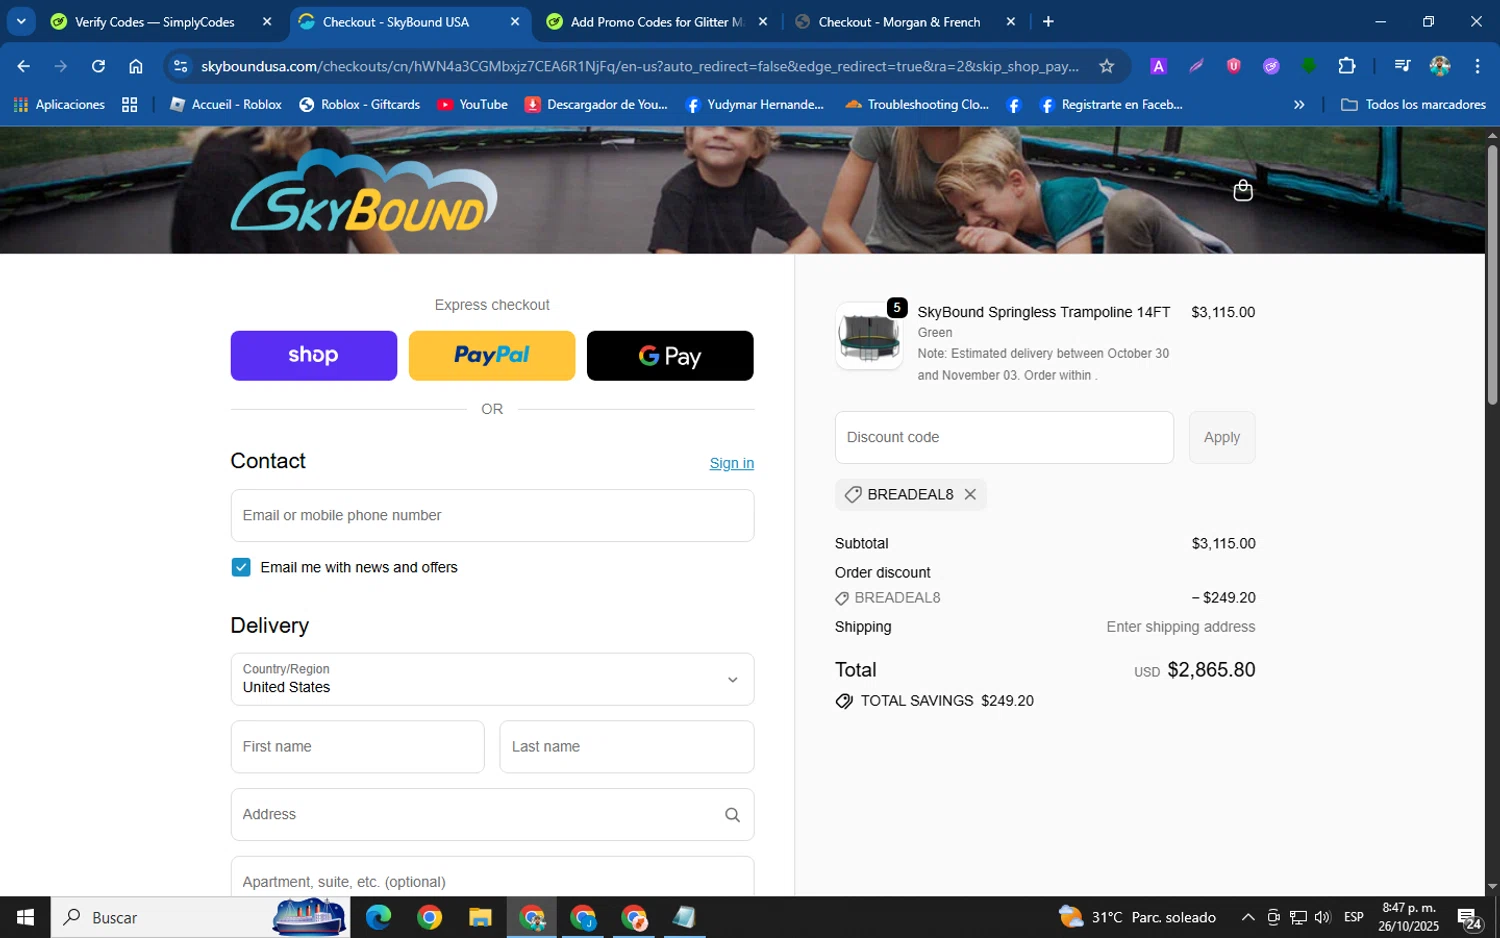
Task: View site information icon in address bar
Action: [x=180, y=66]
